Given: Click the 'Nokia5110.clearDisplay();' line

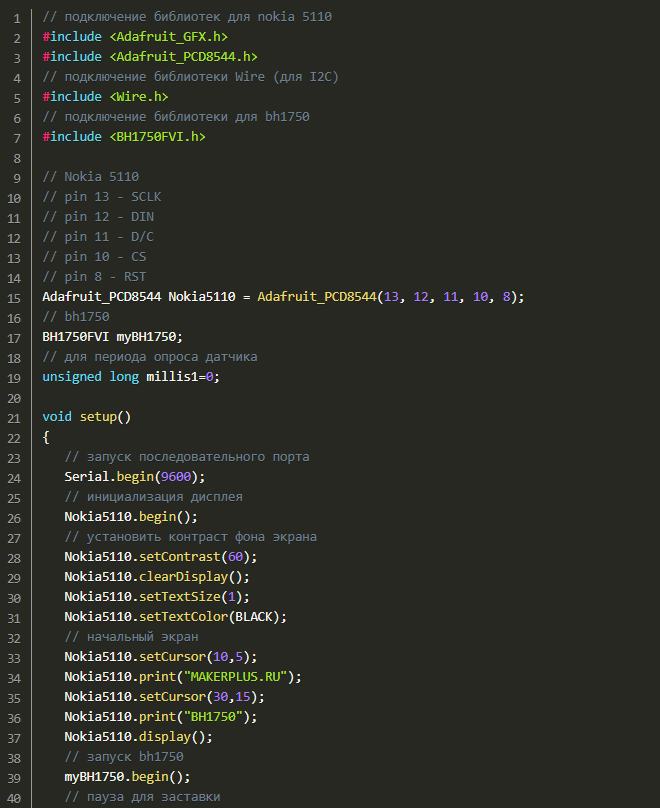Looking at the screenshot, I should (157, 577).
